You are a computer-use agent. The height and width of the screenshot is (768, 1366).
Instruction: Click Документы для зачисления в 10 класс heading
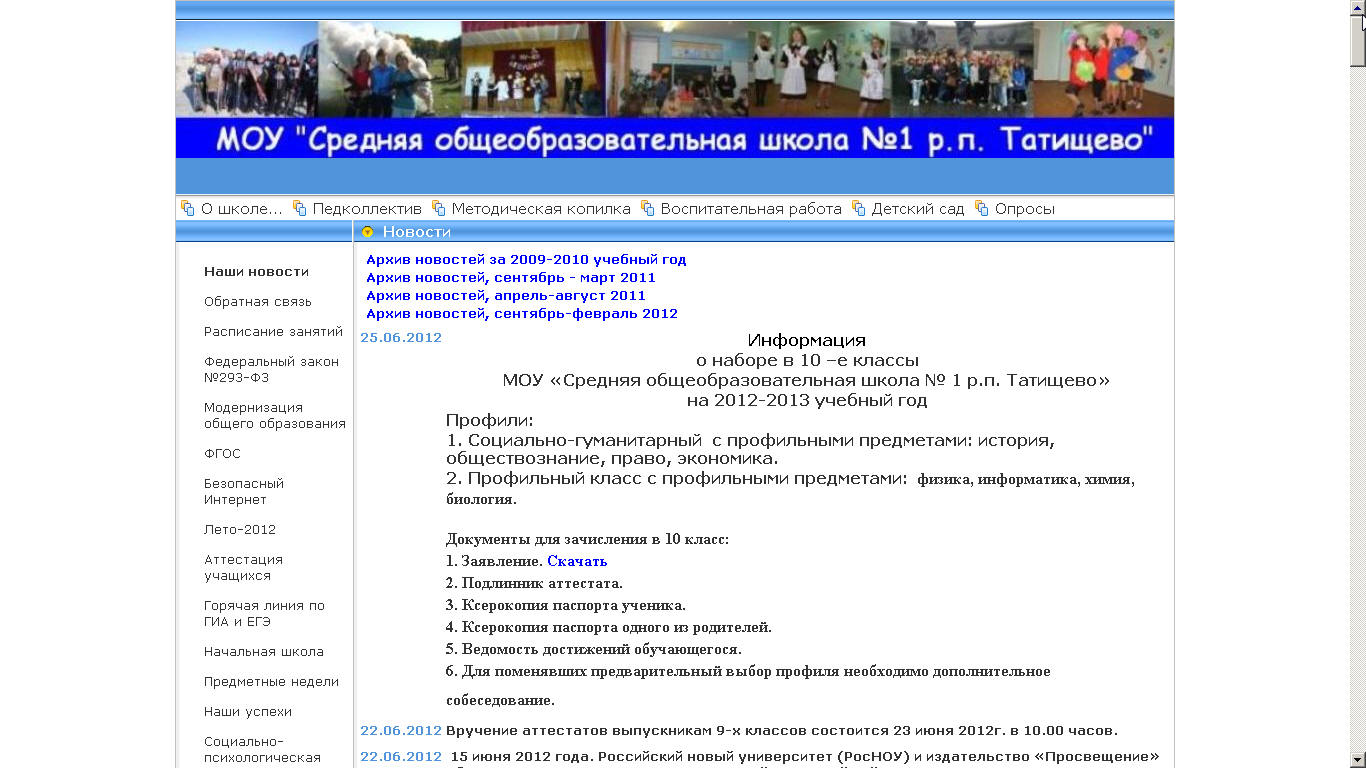[588, 539]
